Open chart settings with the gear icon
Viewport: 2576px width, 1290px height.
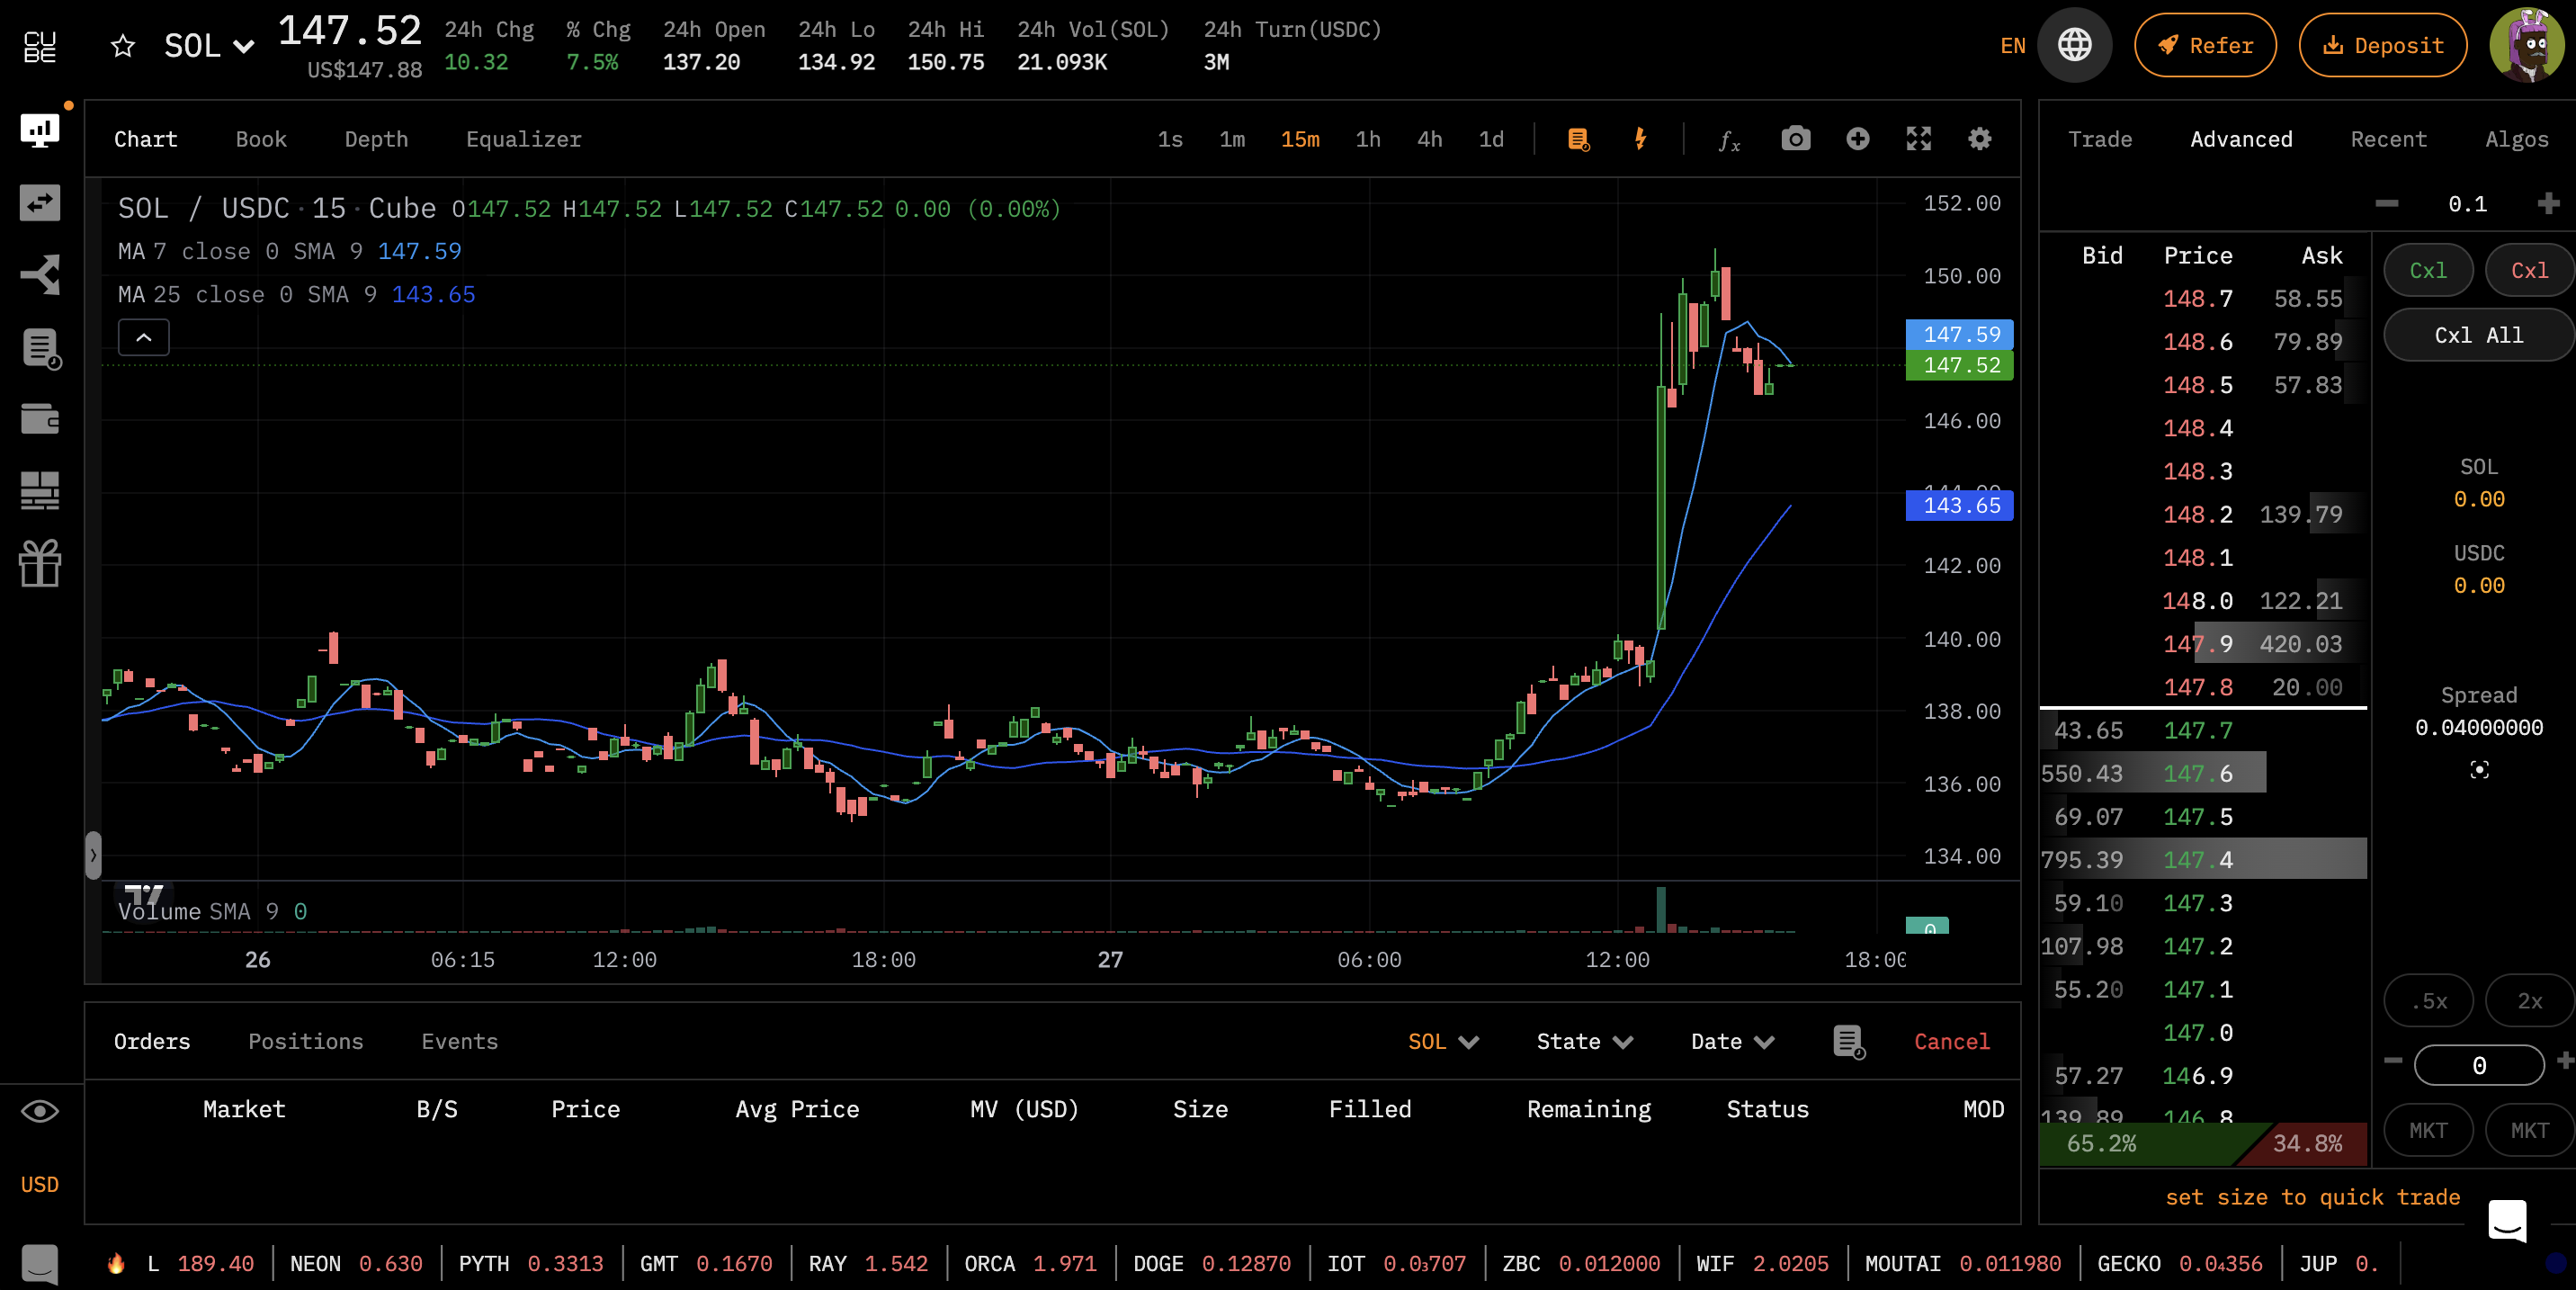1979,139
